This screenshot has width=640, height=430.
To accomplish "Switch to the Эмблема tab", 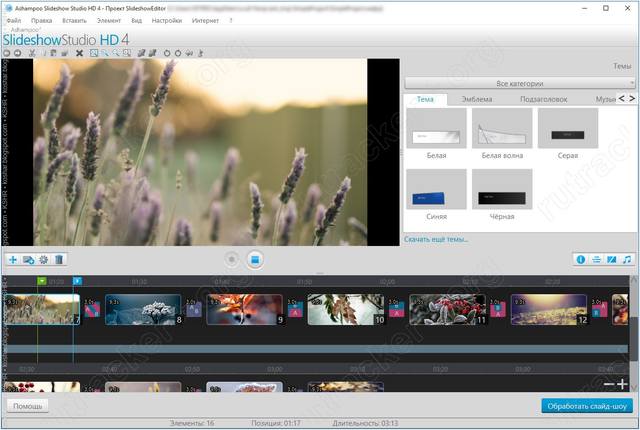I will pyautogui.click(x=476, y=99).
